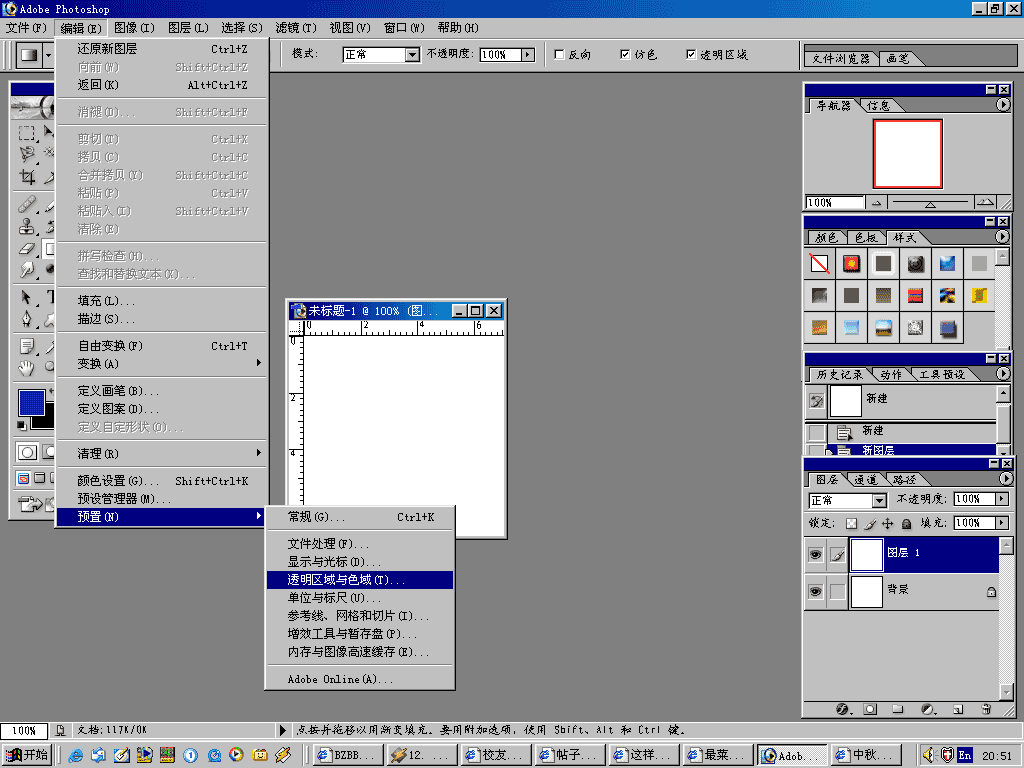Click the create new layer icon

pos(958,709)
